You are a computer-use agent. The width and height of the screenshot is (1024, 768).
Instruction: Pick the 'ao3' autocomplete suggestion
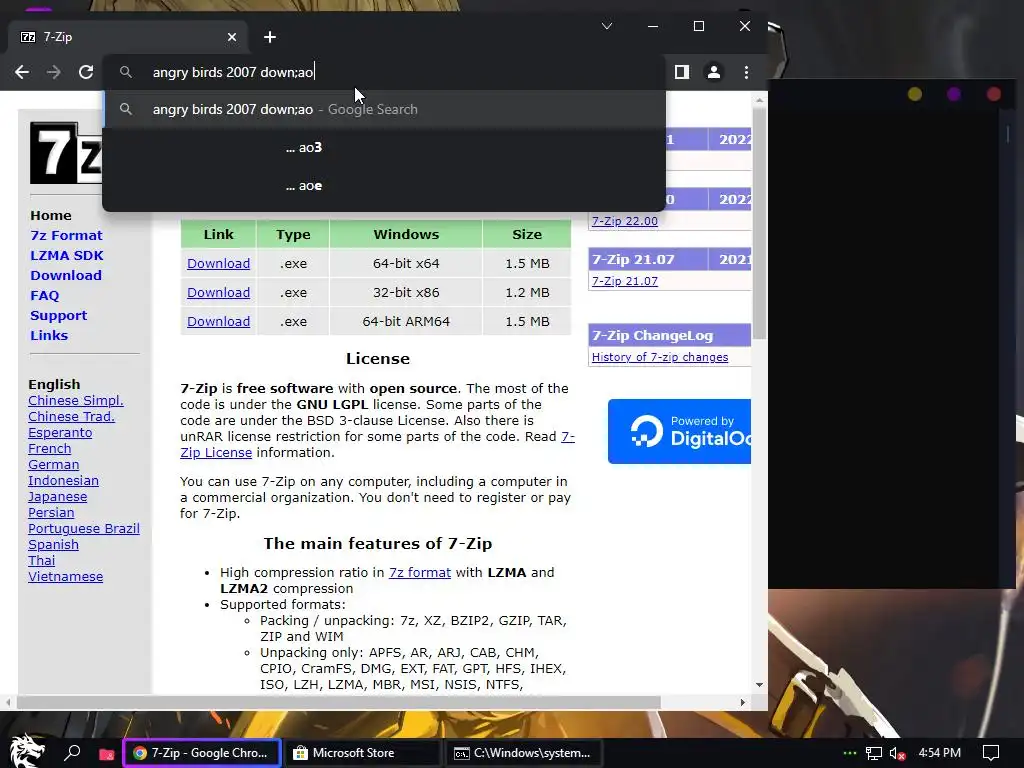point(384,148)
